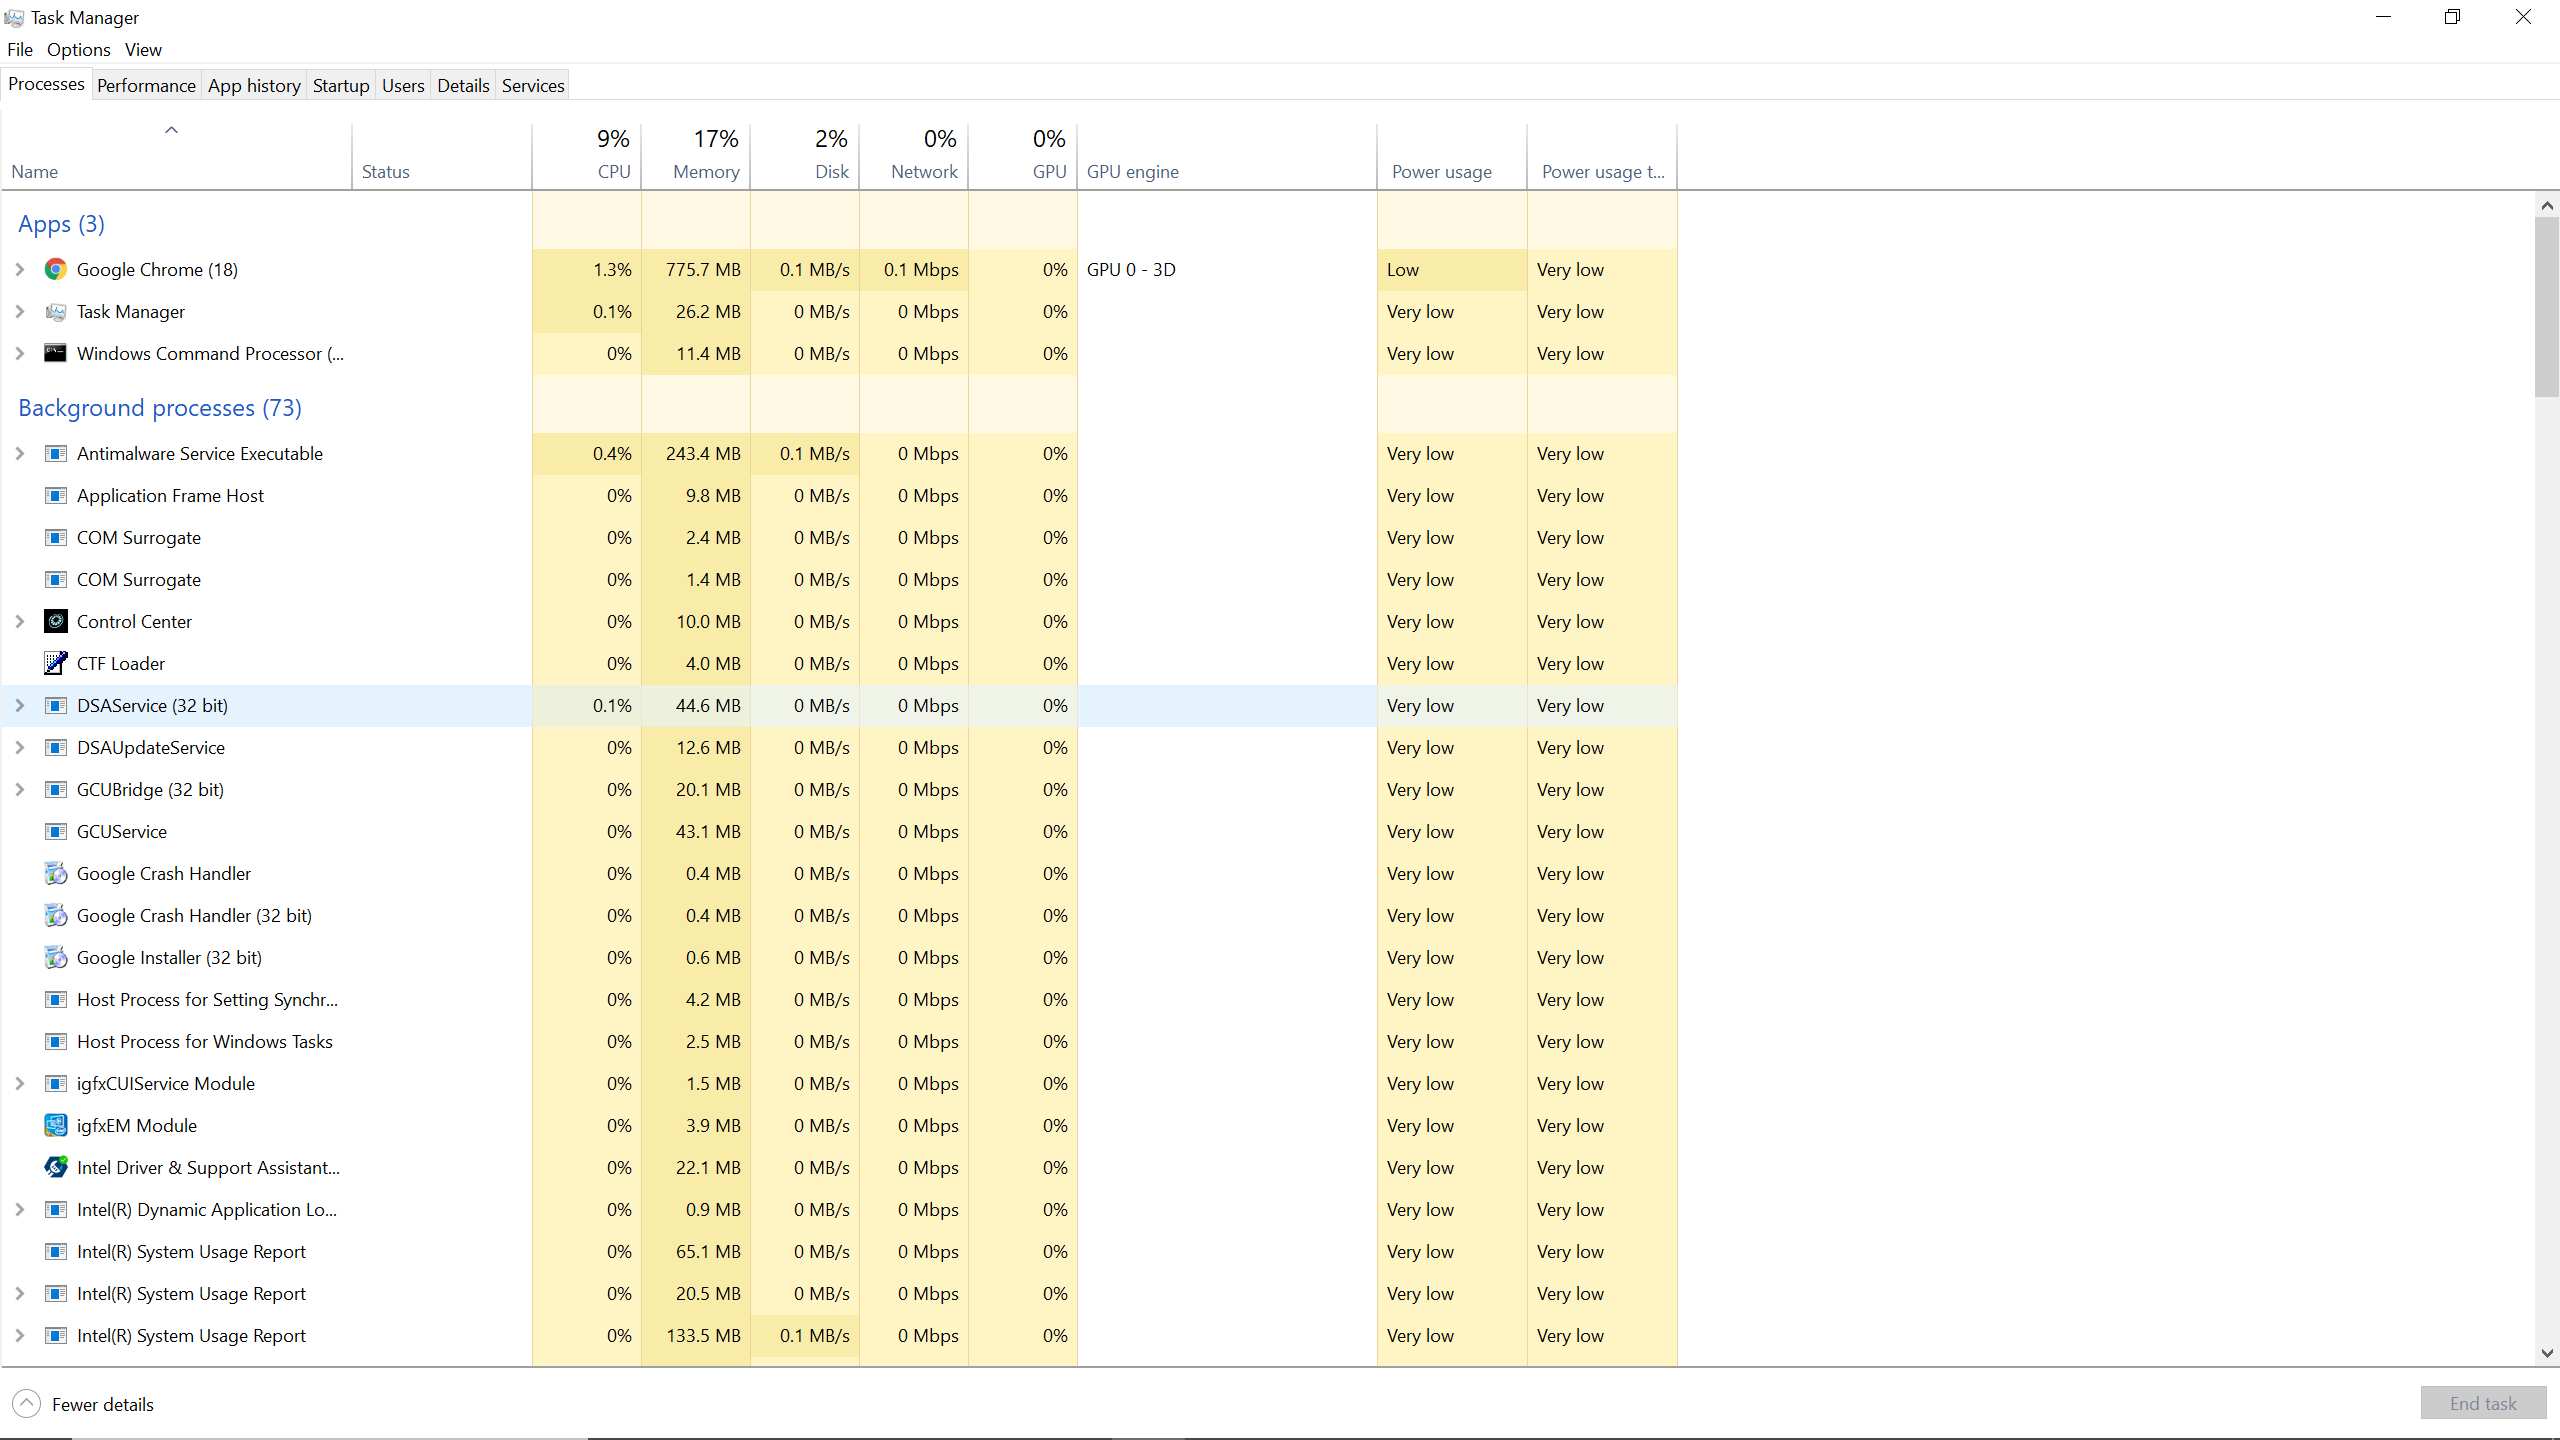2560x1440 pixels.
Task: Sort by the Power usage column header
Action: (x=1452, y=155)
